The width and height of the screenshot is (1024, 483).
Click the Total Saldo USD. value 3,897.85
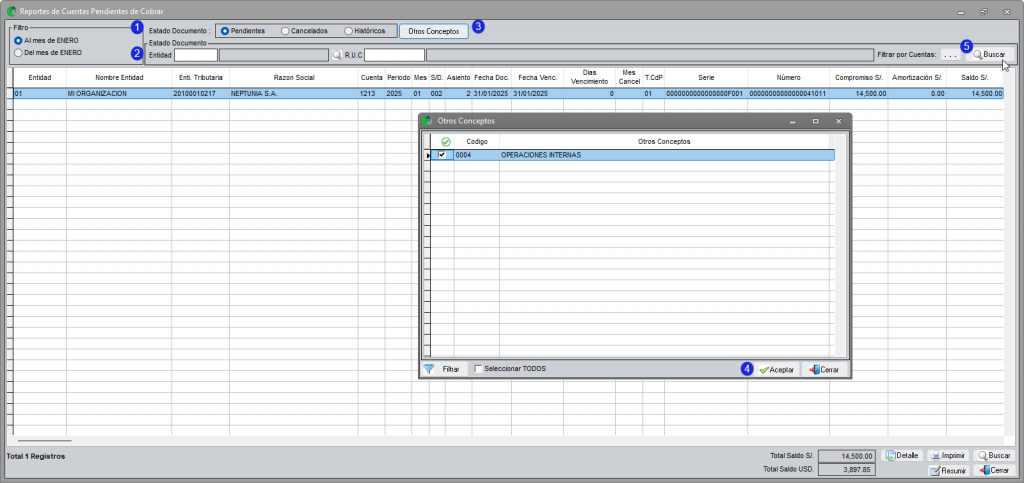pyautogui.click(x=846, y=469)
